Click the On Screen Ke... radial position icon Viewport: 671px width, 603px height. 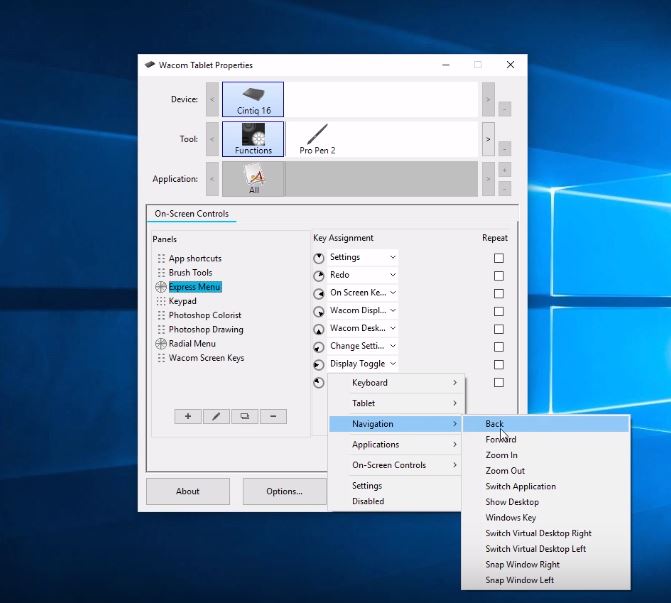(319, 294)
